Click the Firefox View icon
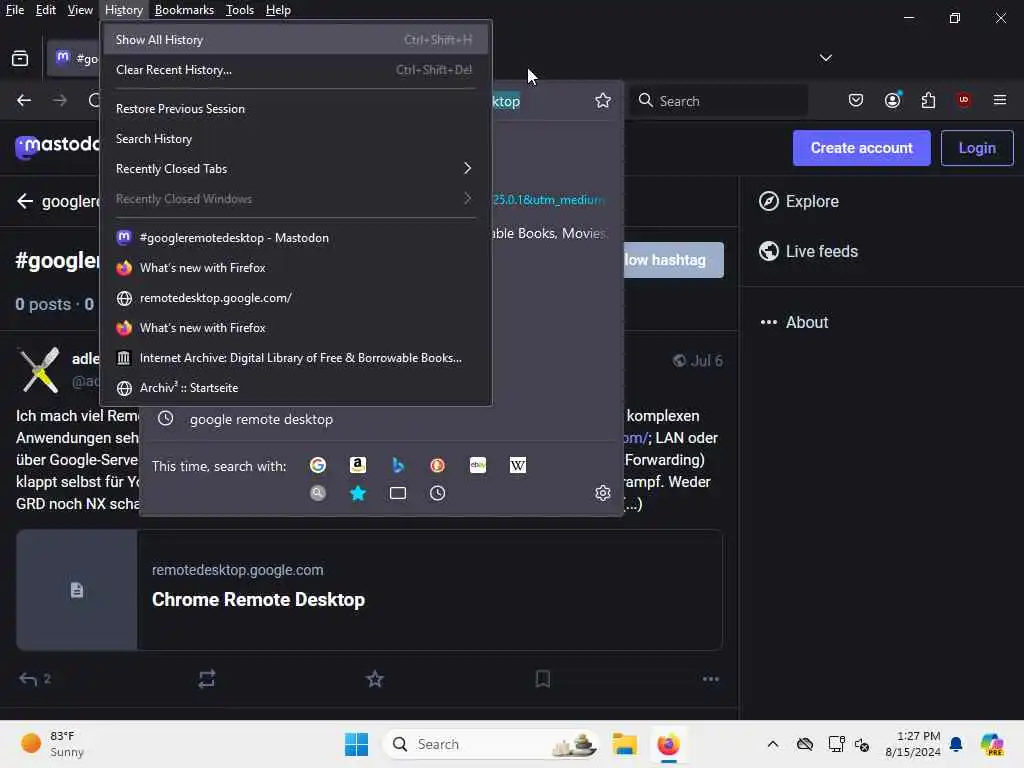This screenshot has width=1024, height=768. click(x=20, y=58)
